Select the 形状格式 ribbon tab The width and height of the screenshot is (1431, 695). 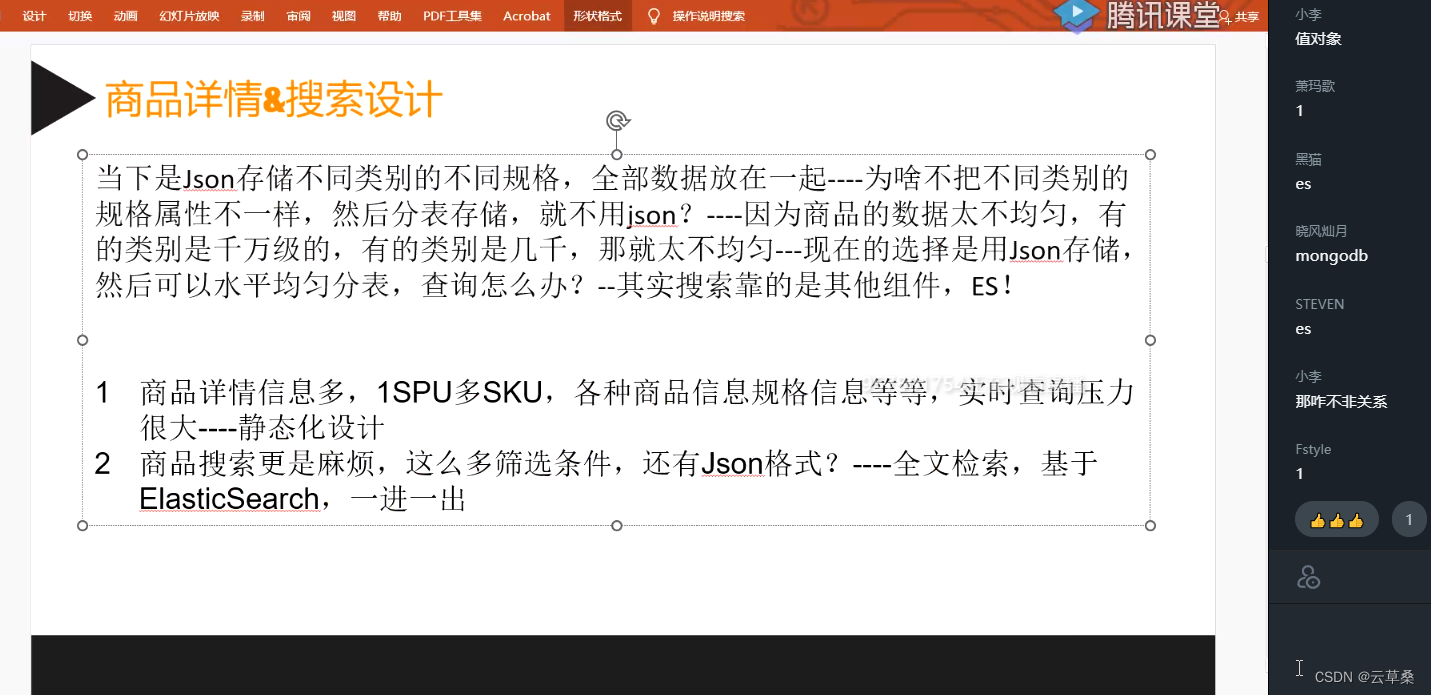tap(598, 16)
